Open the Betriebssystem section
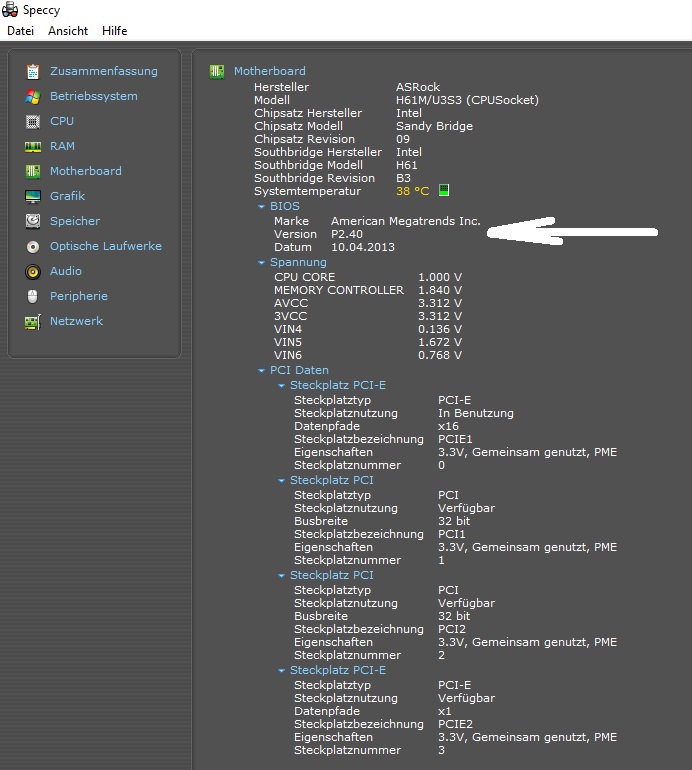 94,96
